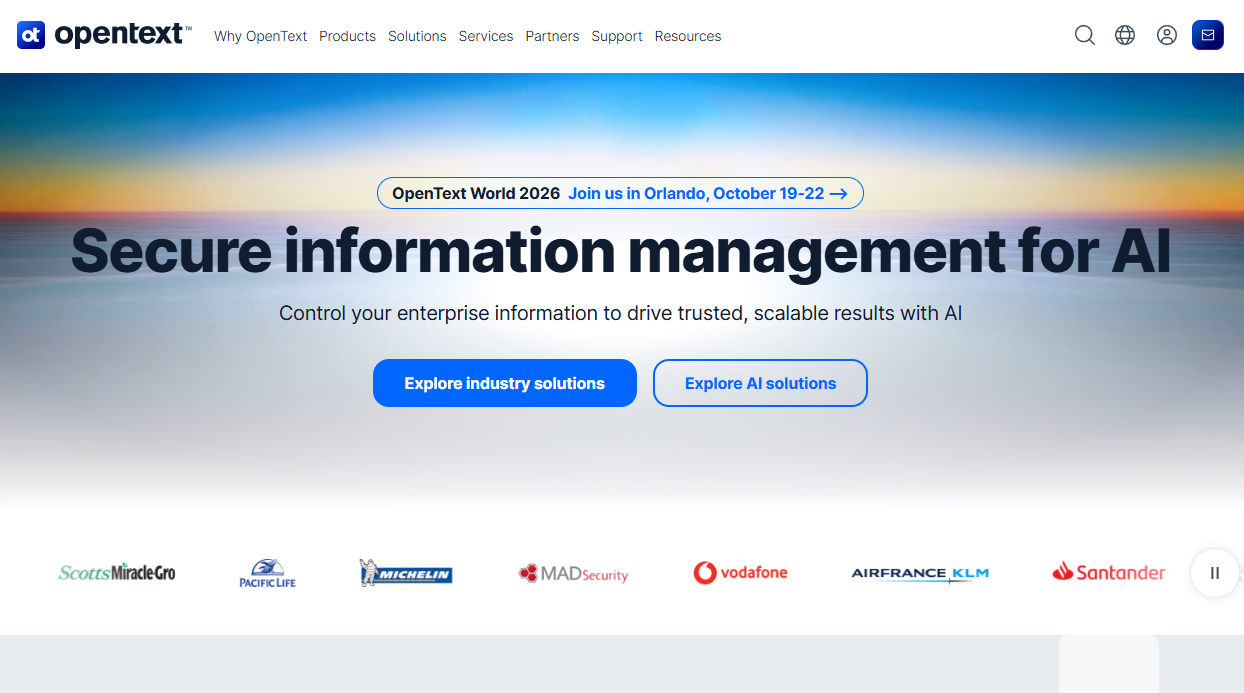Click the 'Control your enterprise information' subheading
Viewport: 1244px width, 693px height.
pos(621,313)
